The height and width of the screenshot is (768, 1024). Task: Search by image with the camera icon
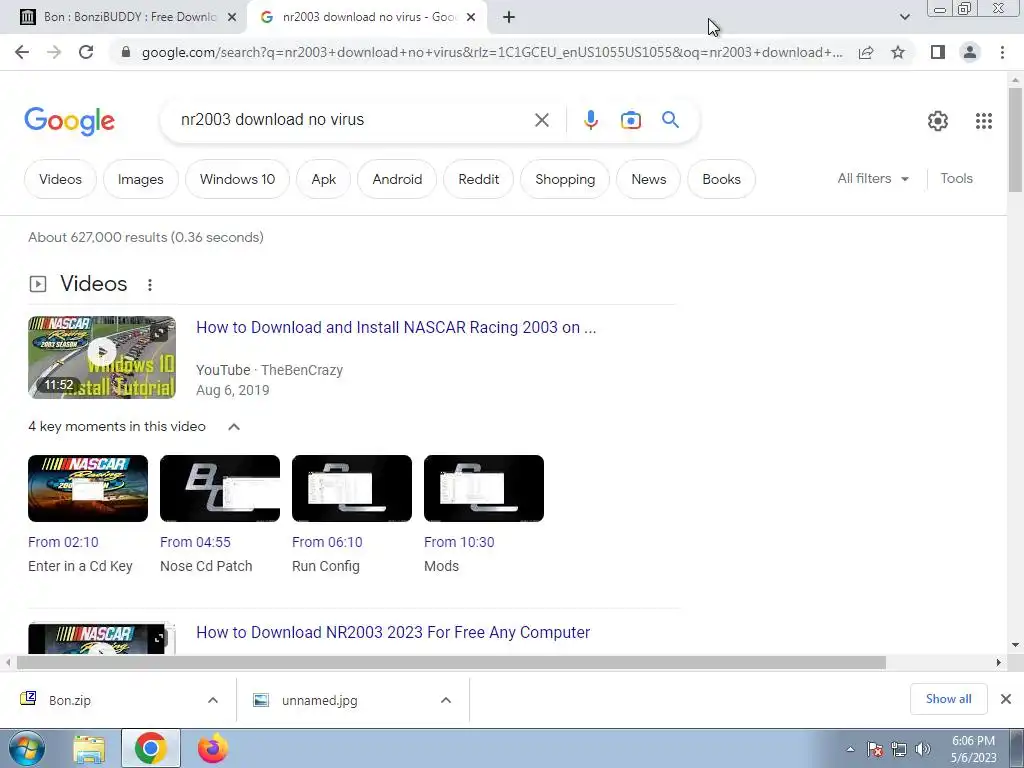(631, 120)
